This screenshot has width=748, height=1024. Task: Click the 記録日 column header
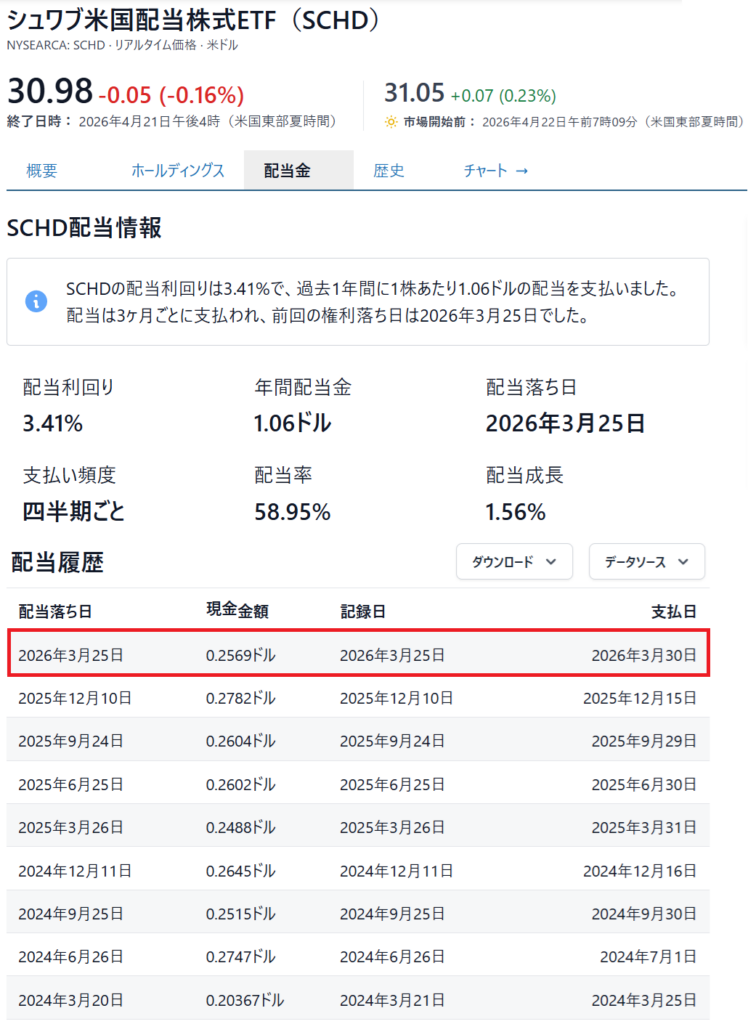[x=363, y=611]
